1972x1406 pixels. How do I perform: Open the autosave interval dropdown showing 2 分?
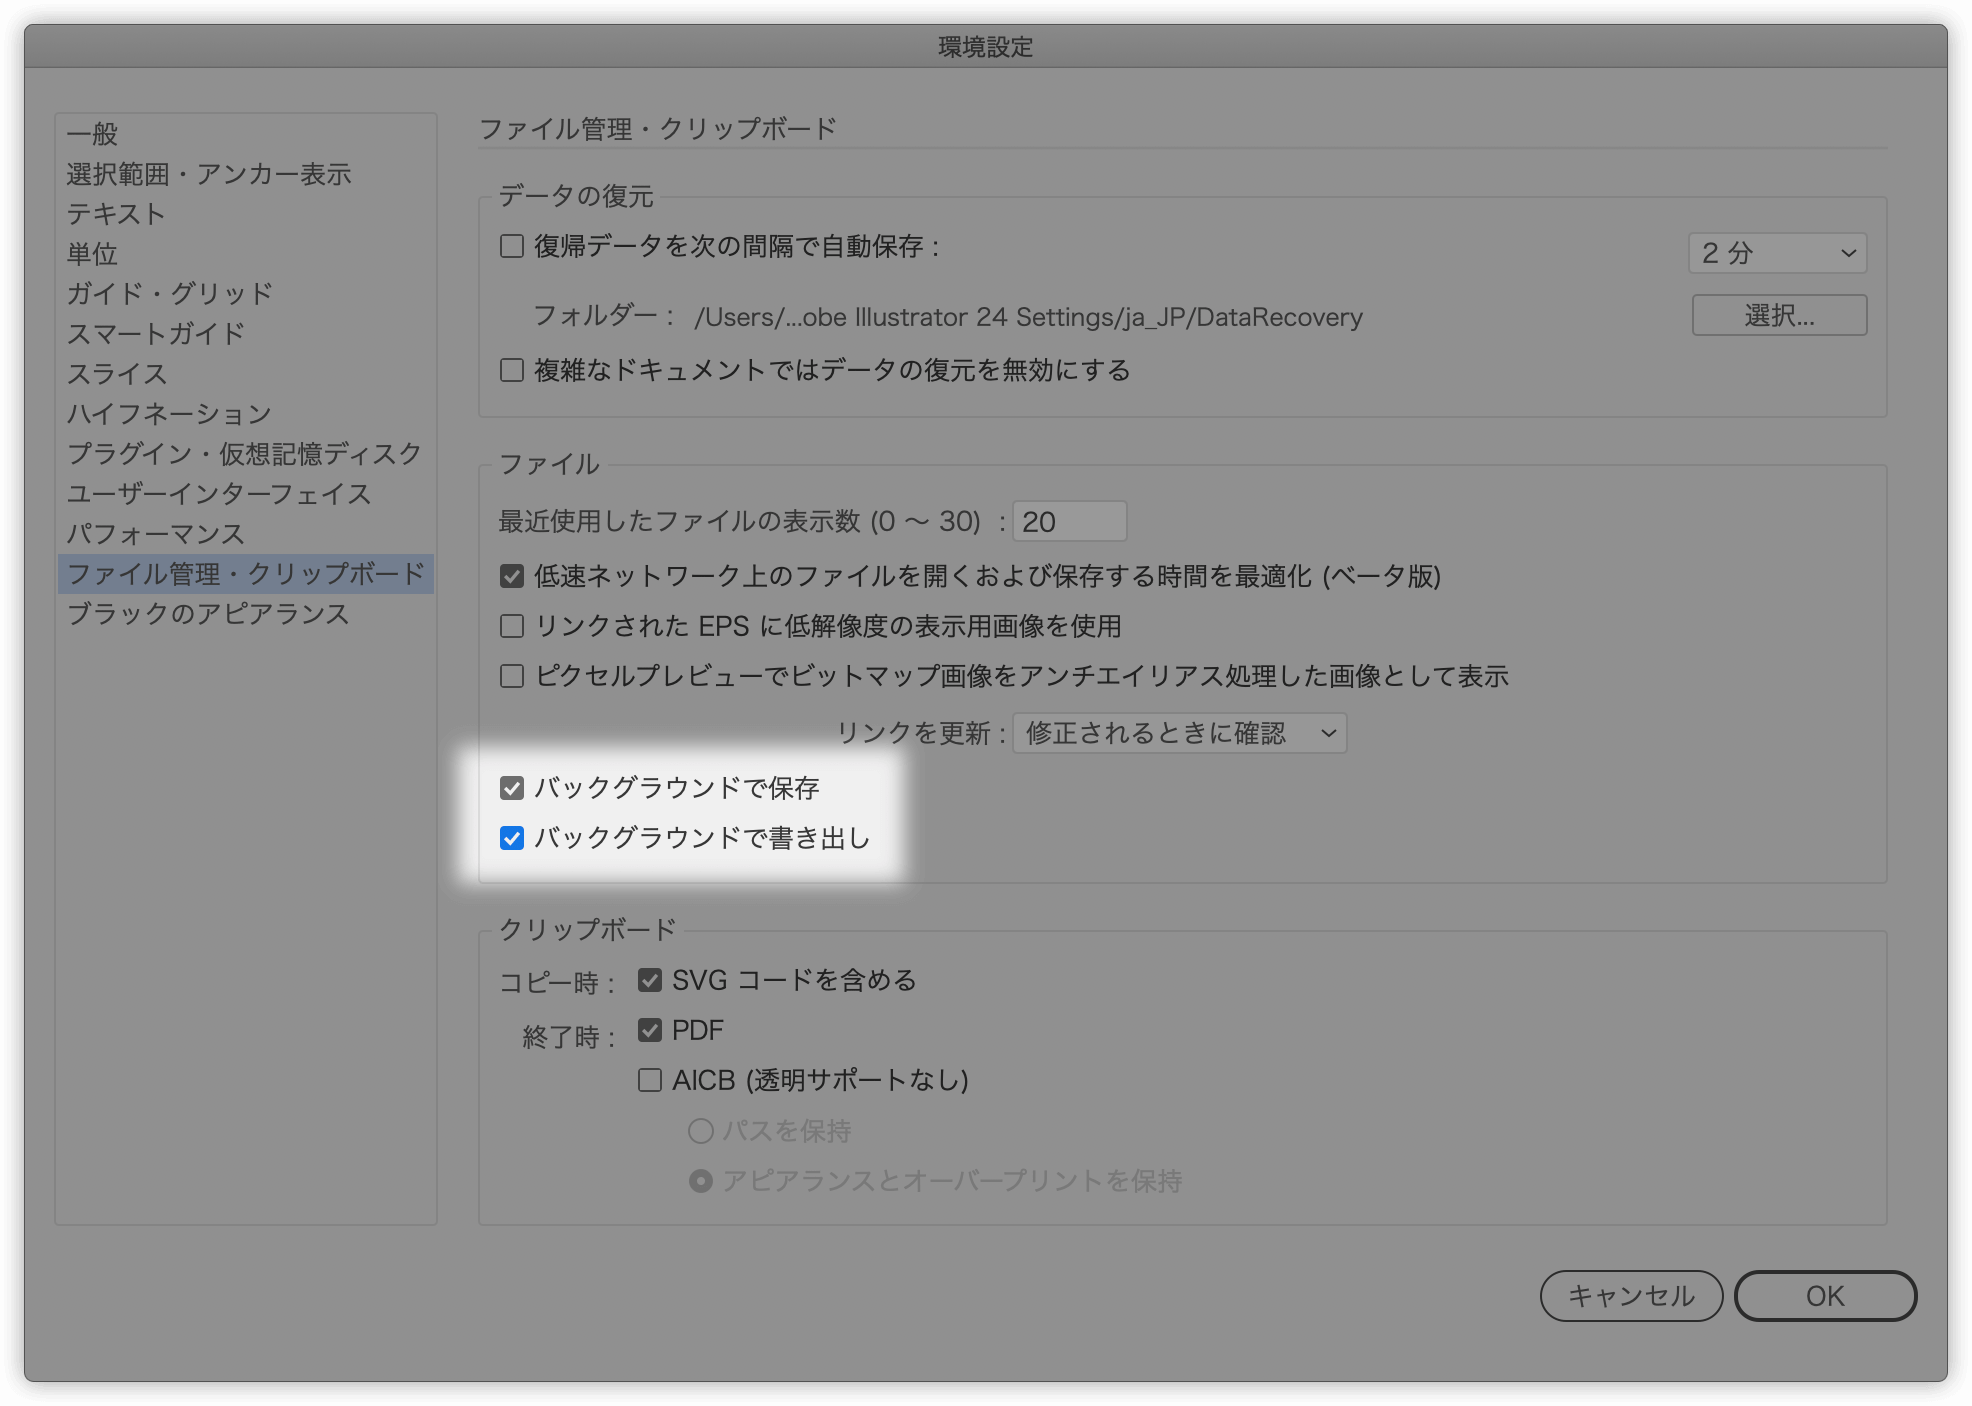click(1777, 253)
